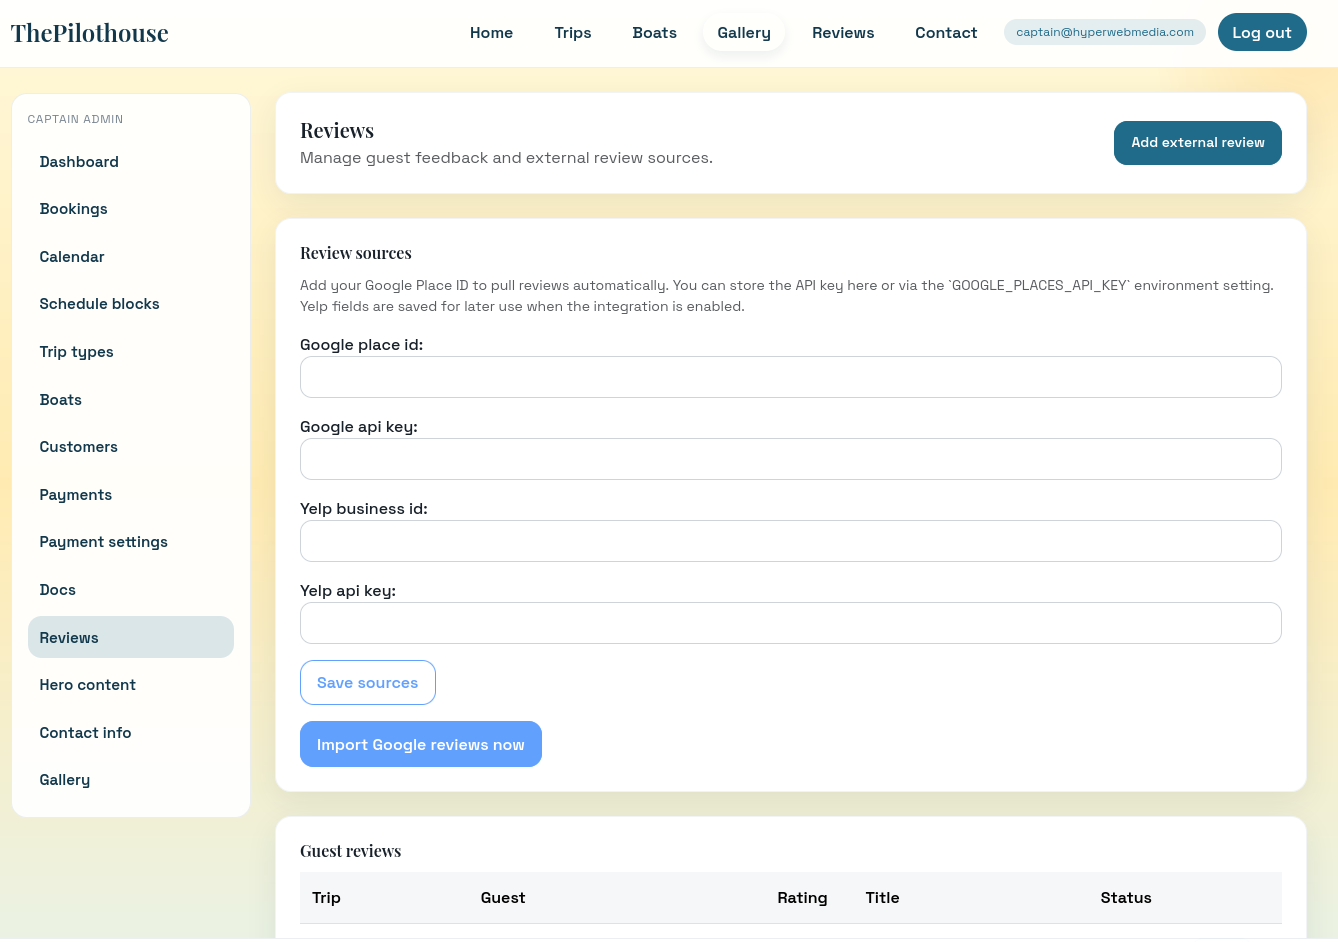
Task: Click the Import Google reviews now button
Action: point(420,744)
